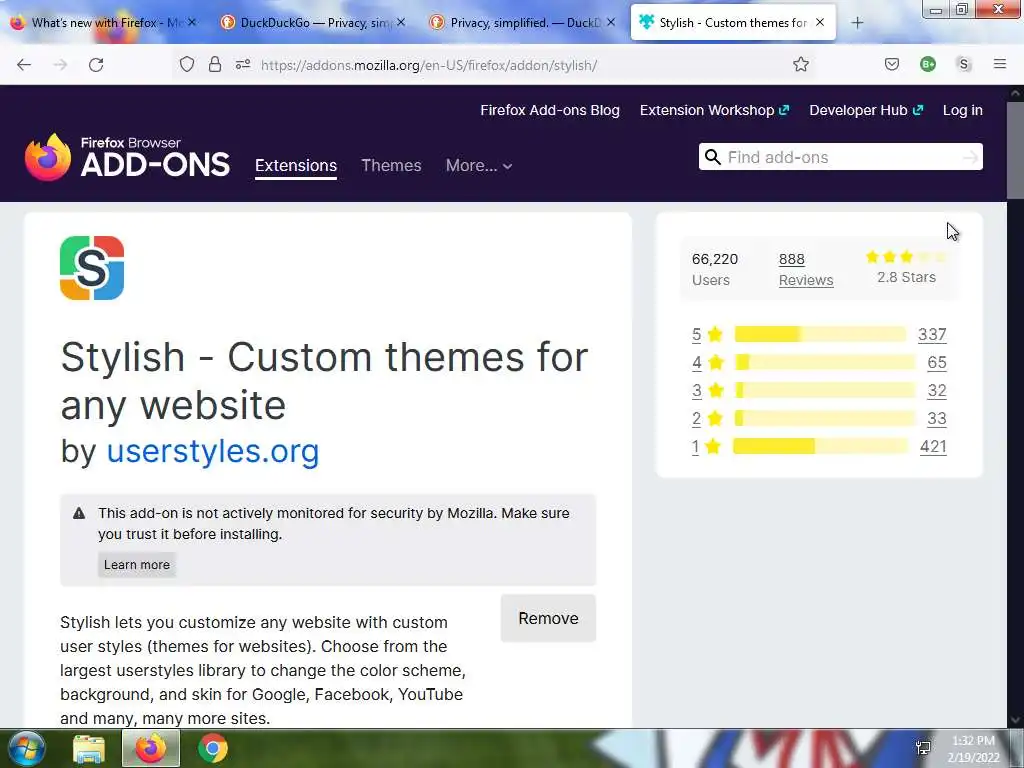Click the system tray network icon
Image resolution: width=1024 pixels, height=768 pixels.
[923, 748]
